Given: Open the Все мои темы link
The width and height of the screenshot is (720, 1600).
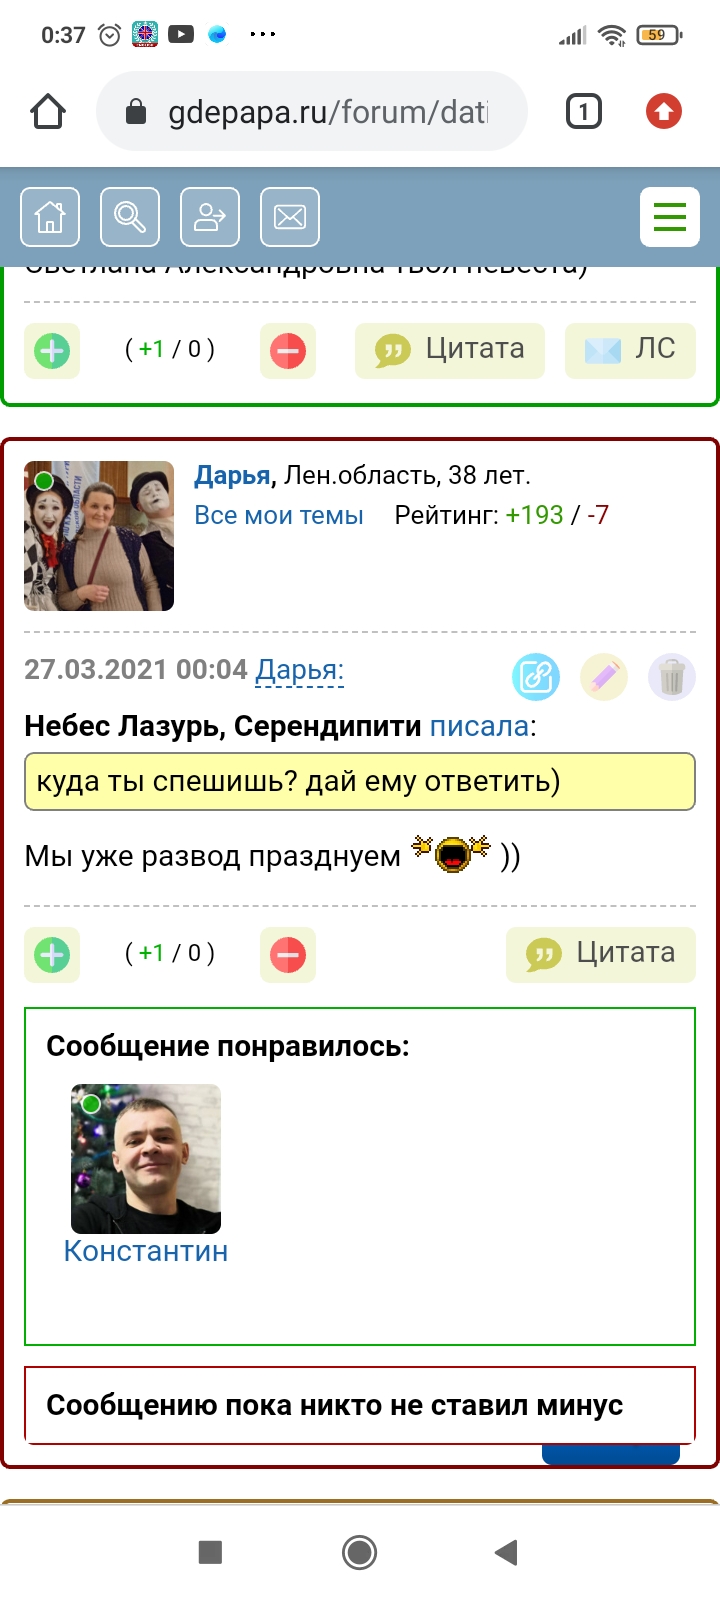Looking at the screenshot, I should pos(279,516).
